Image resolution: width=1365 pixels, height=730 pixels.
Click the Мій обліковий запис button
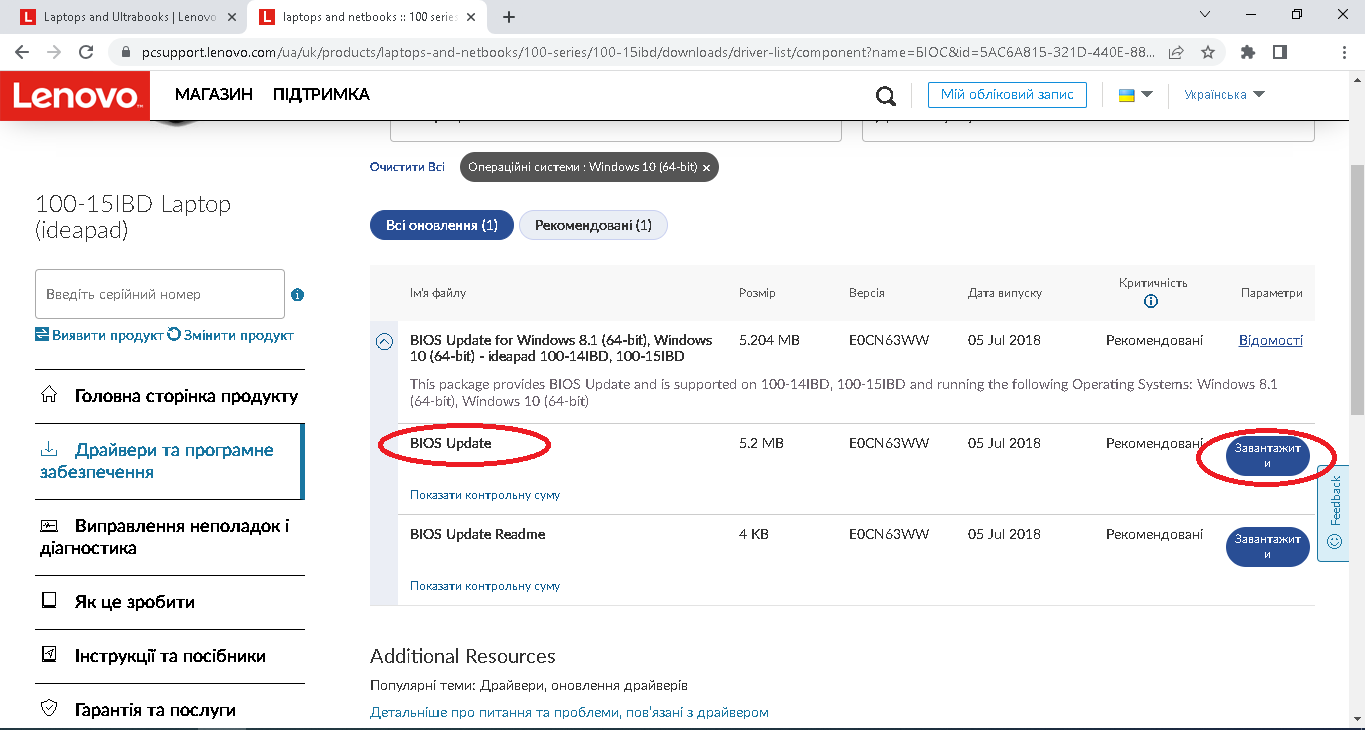(1007, 94)
